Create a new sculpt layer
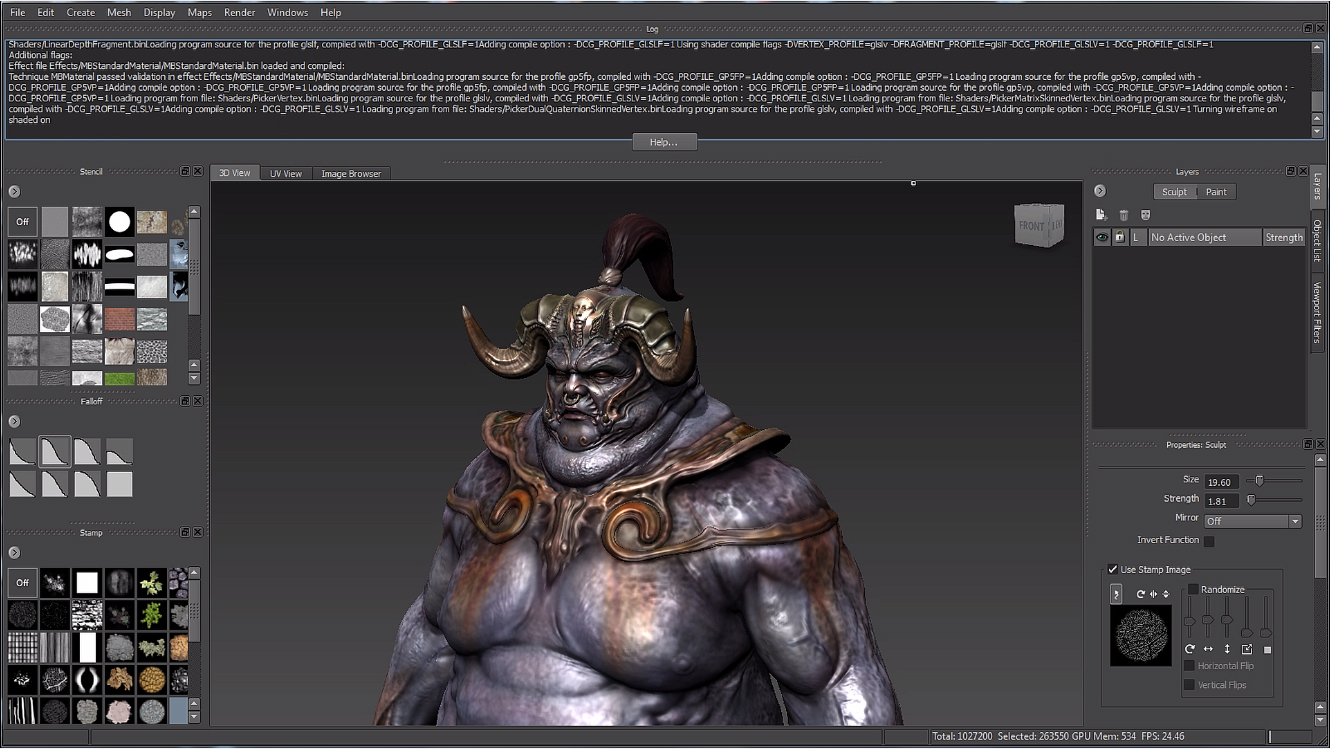Viewport: 1330px width, 749px height. [x=1101, y=214]
